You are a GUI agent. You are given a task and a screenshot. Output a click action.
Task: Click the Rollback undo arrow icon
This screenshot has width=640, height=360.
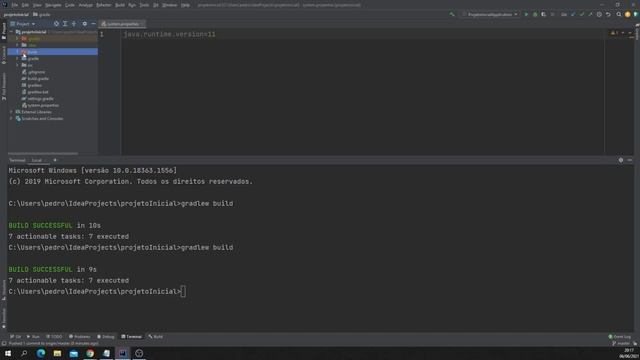pos(608,14)
